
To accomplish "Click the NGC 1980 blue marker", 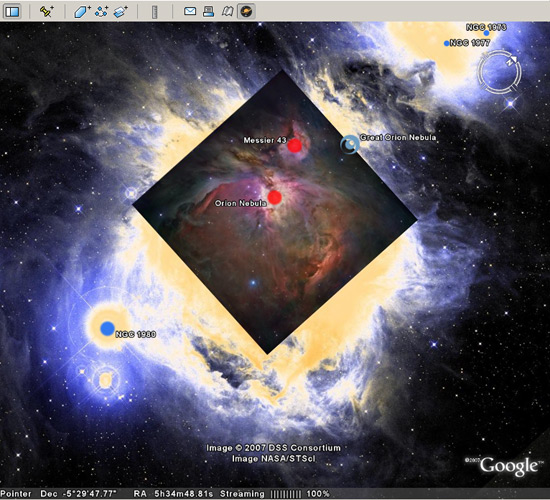I will point(107,328).
